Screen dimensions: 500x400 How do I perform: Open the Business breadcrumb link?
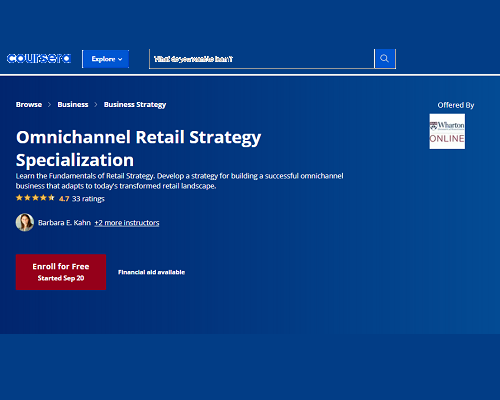pyautogui.click(x=73, y=105)
